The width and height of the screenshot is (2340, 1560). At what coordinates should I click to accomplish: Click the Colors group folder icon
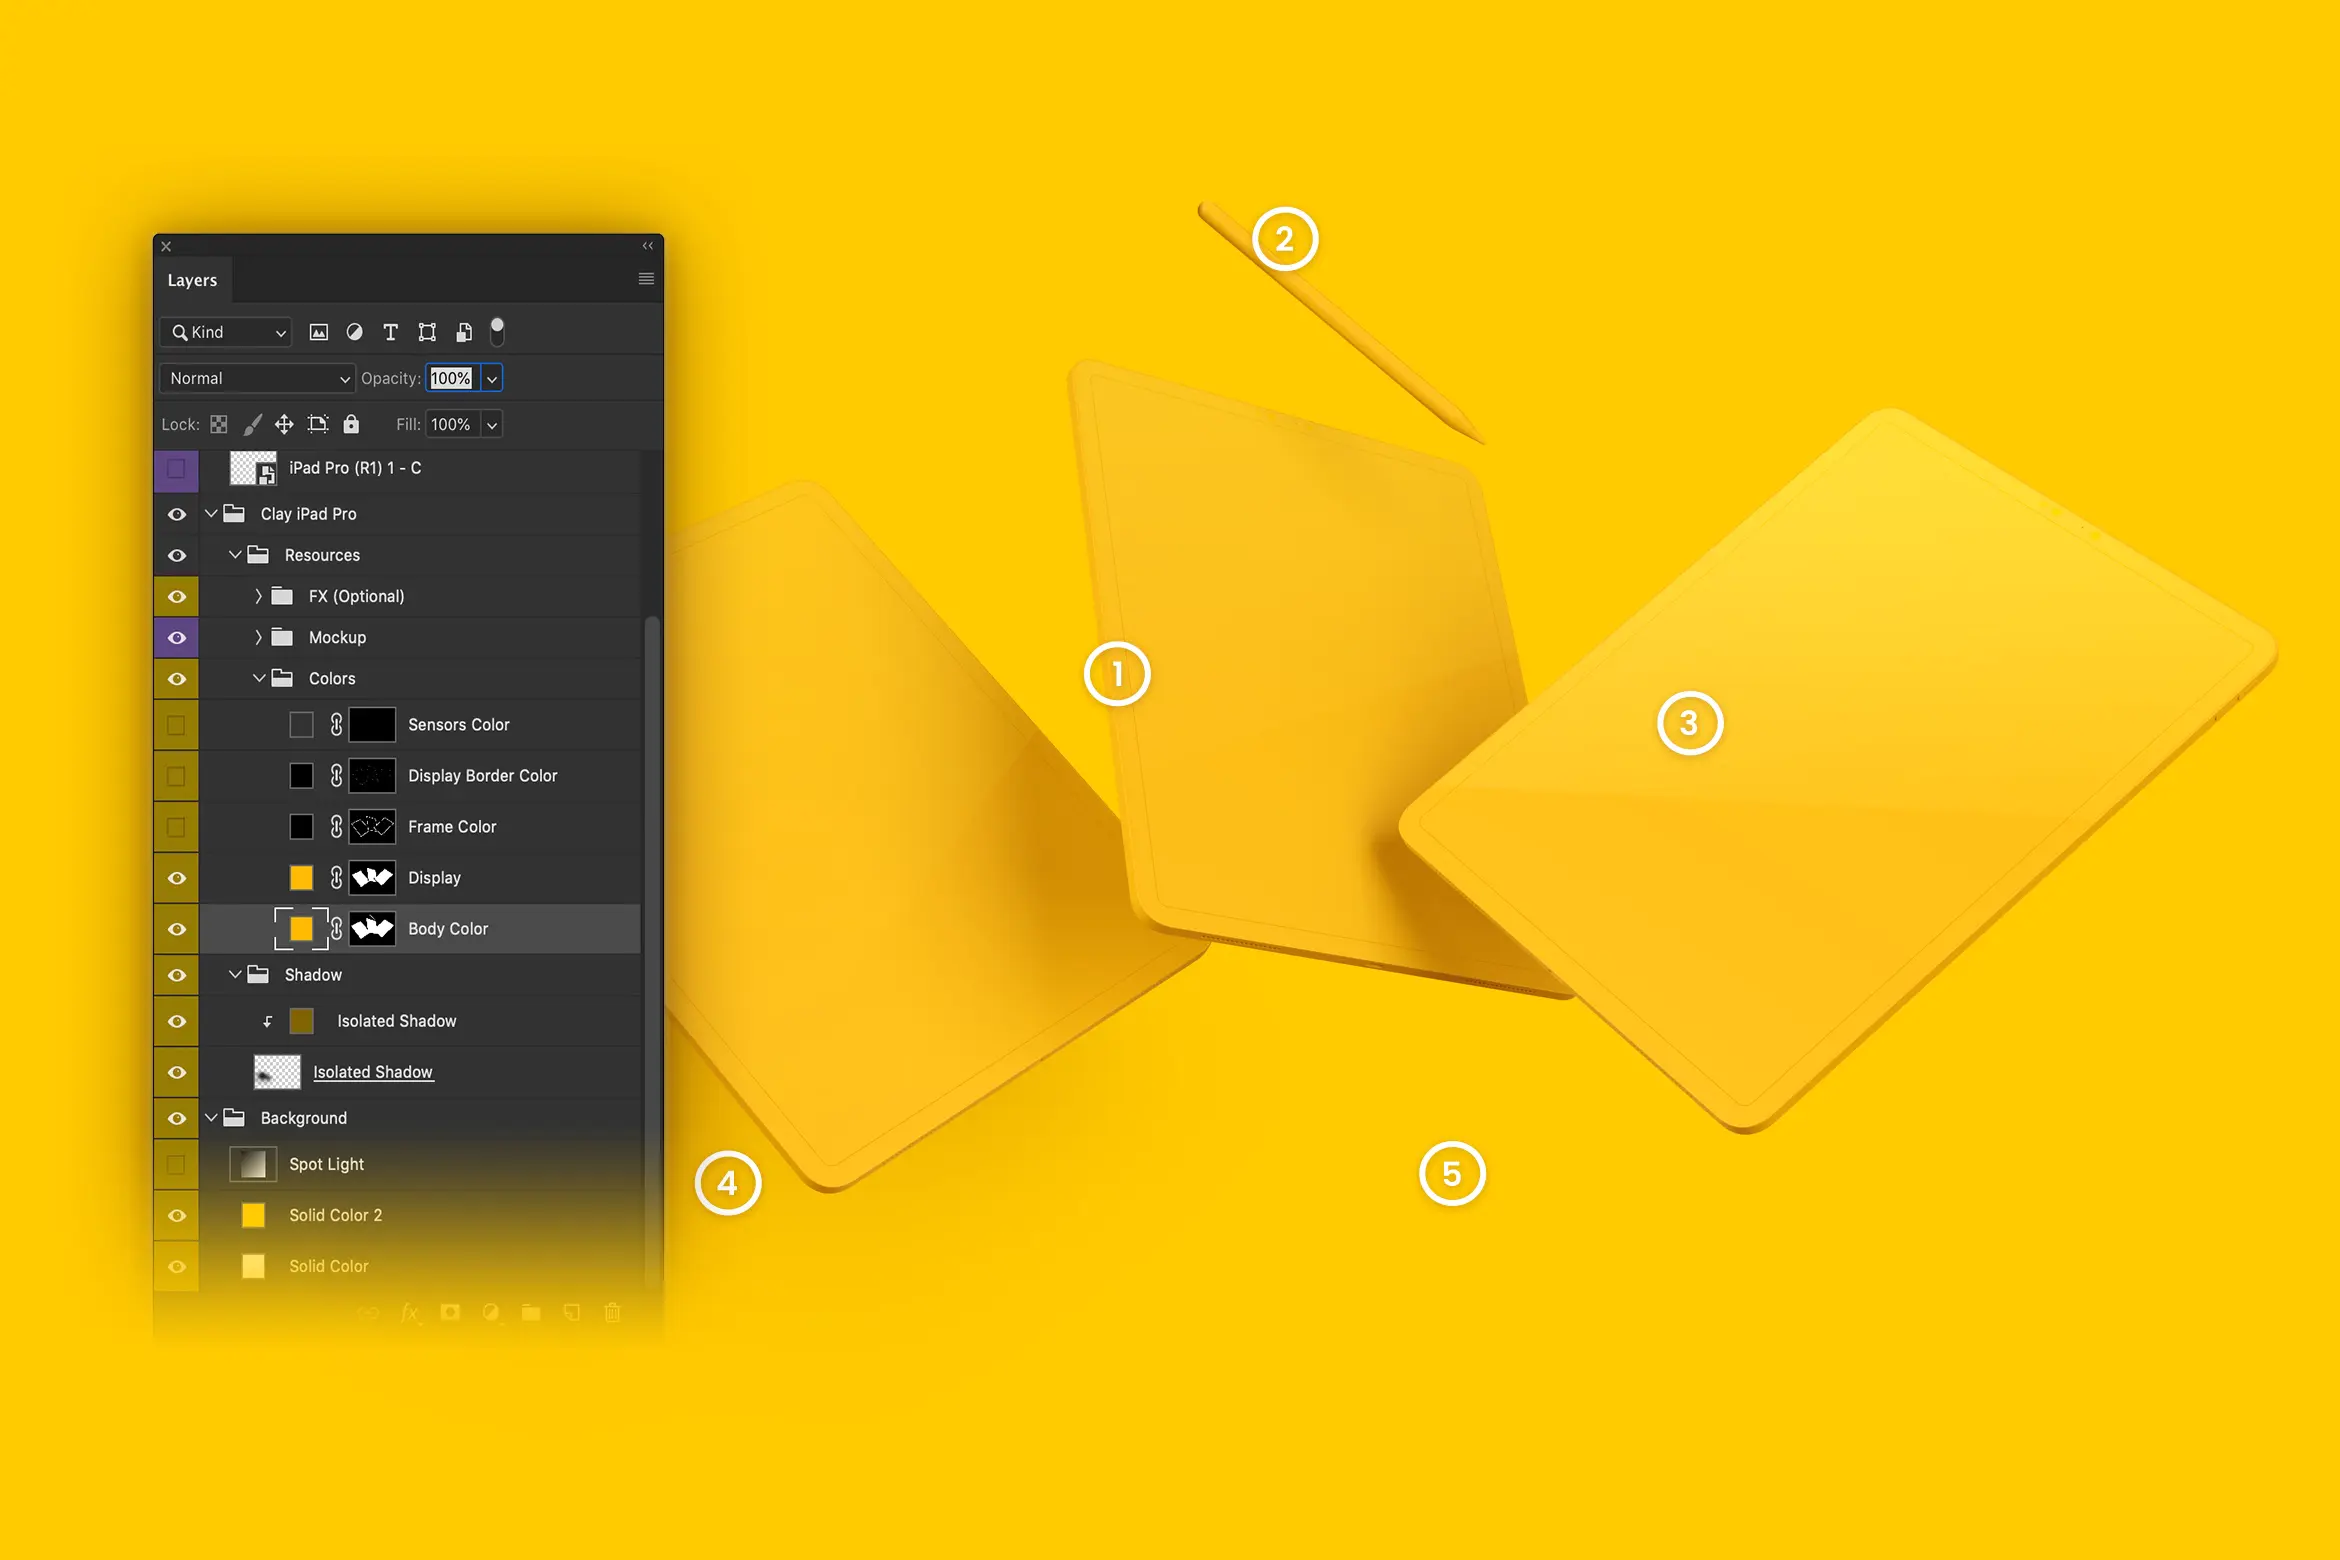[283, 678]
